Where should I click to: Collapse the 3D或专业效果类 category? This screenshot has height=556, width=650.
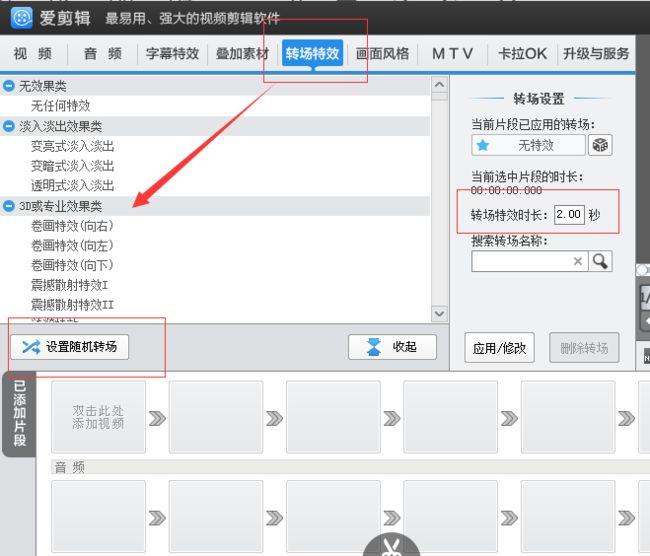click(9, 206)
